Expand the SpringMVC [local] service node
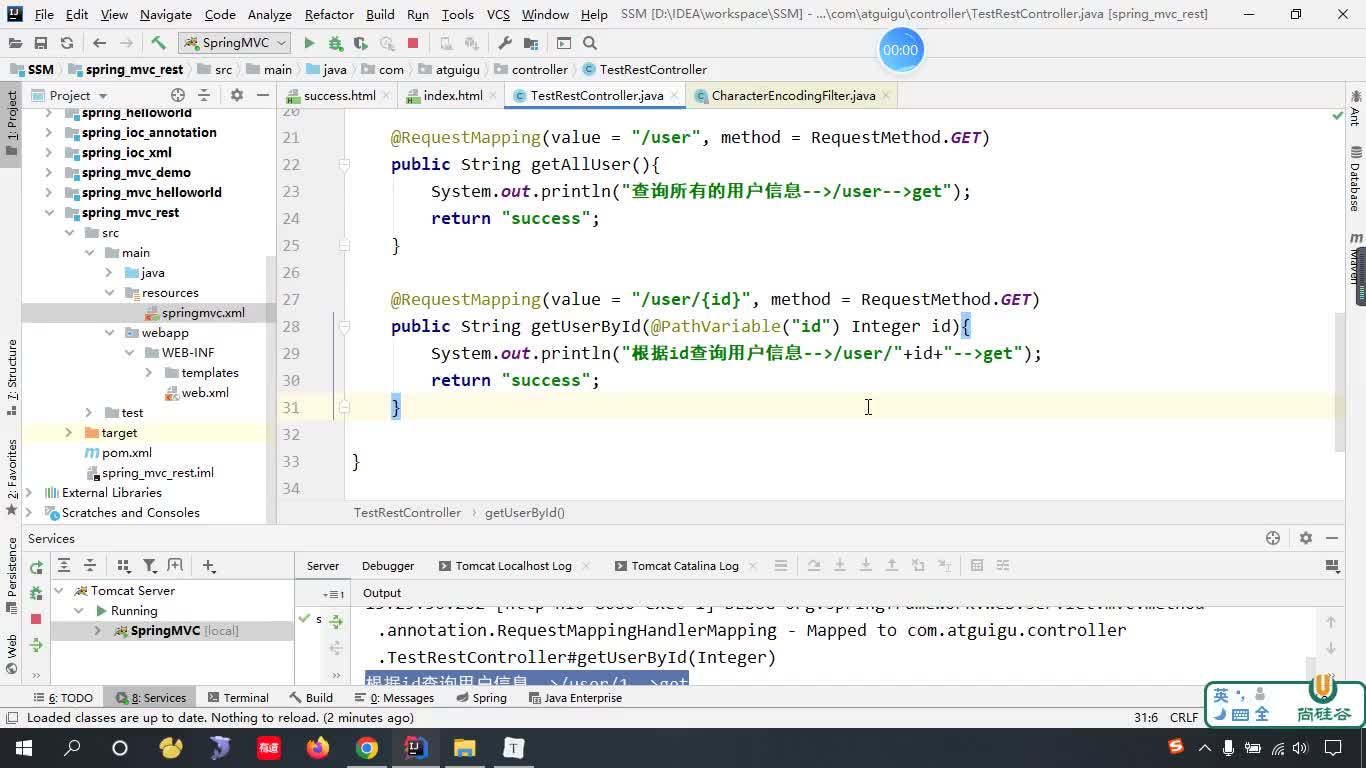Image resolution: width=1366 pixels, height=768 pixels. [97, 630]
